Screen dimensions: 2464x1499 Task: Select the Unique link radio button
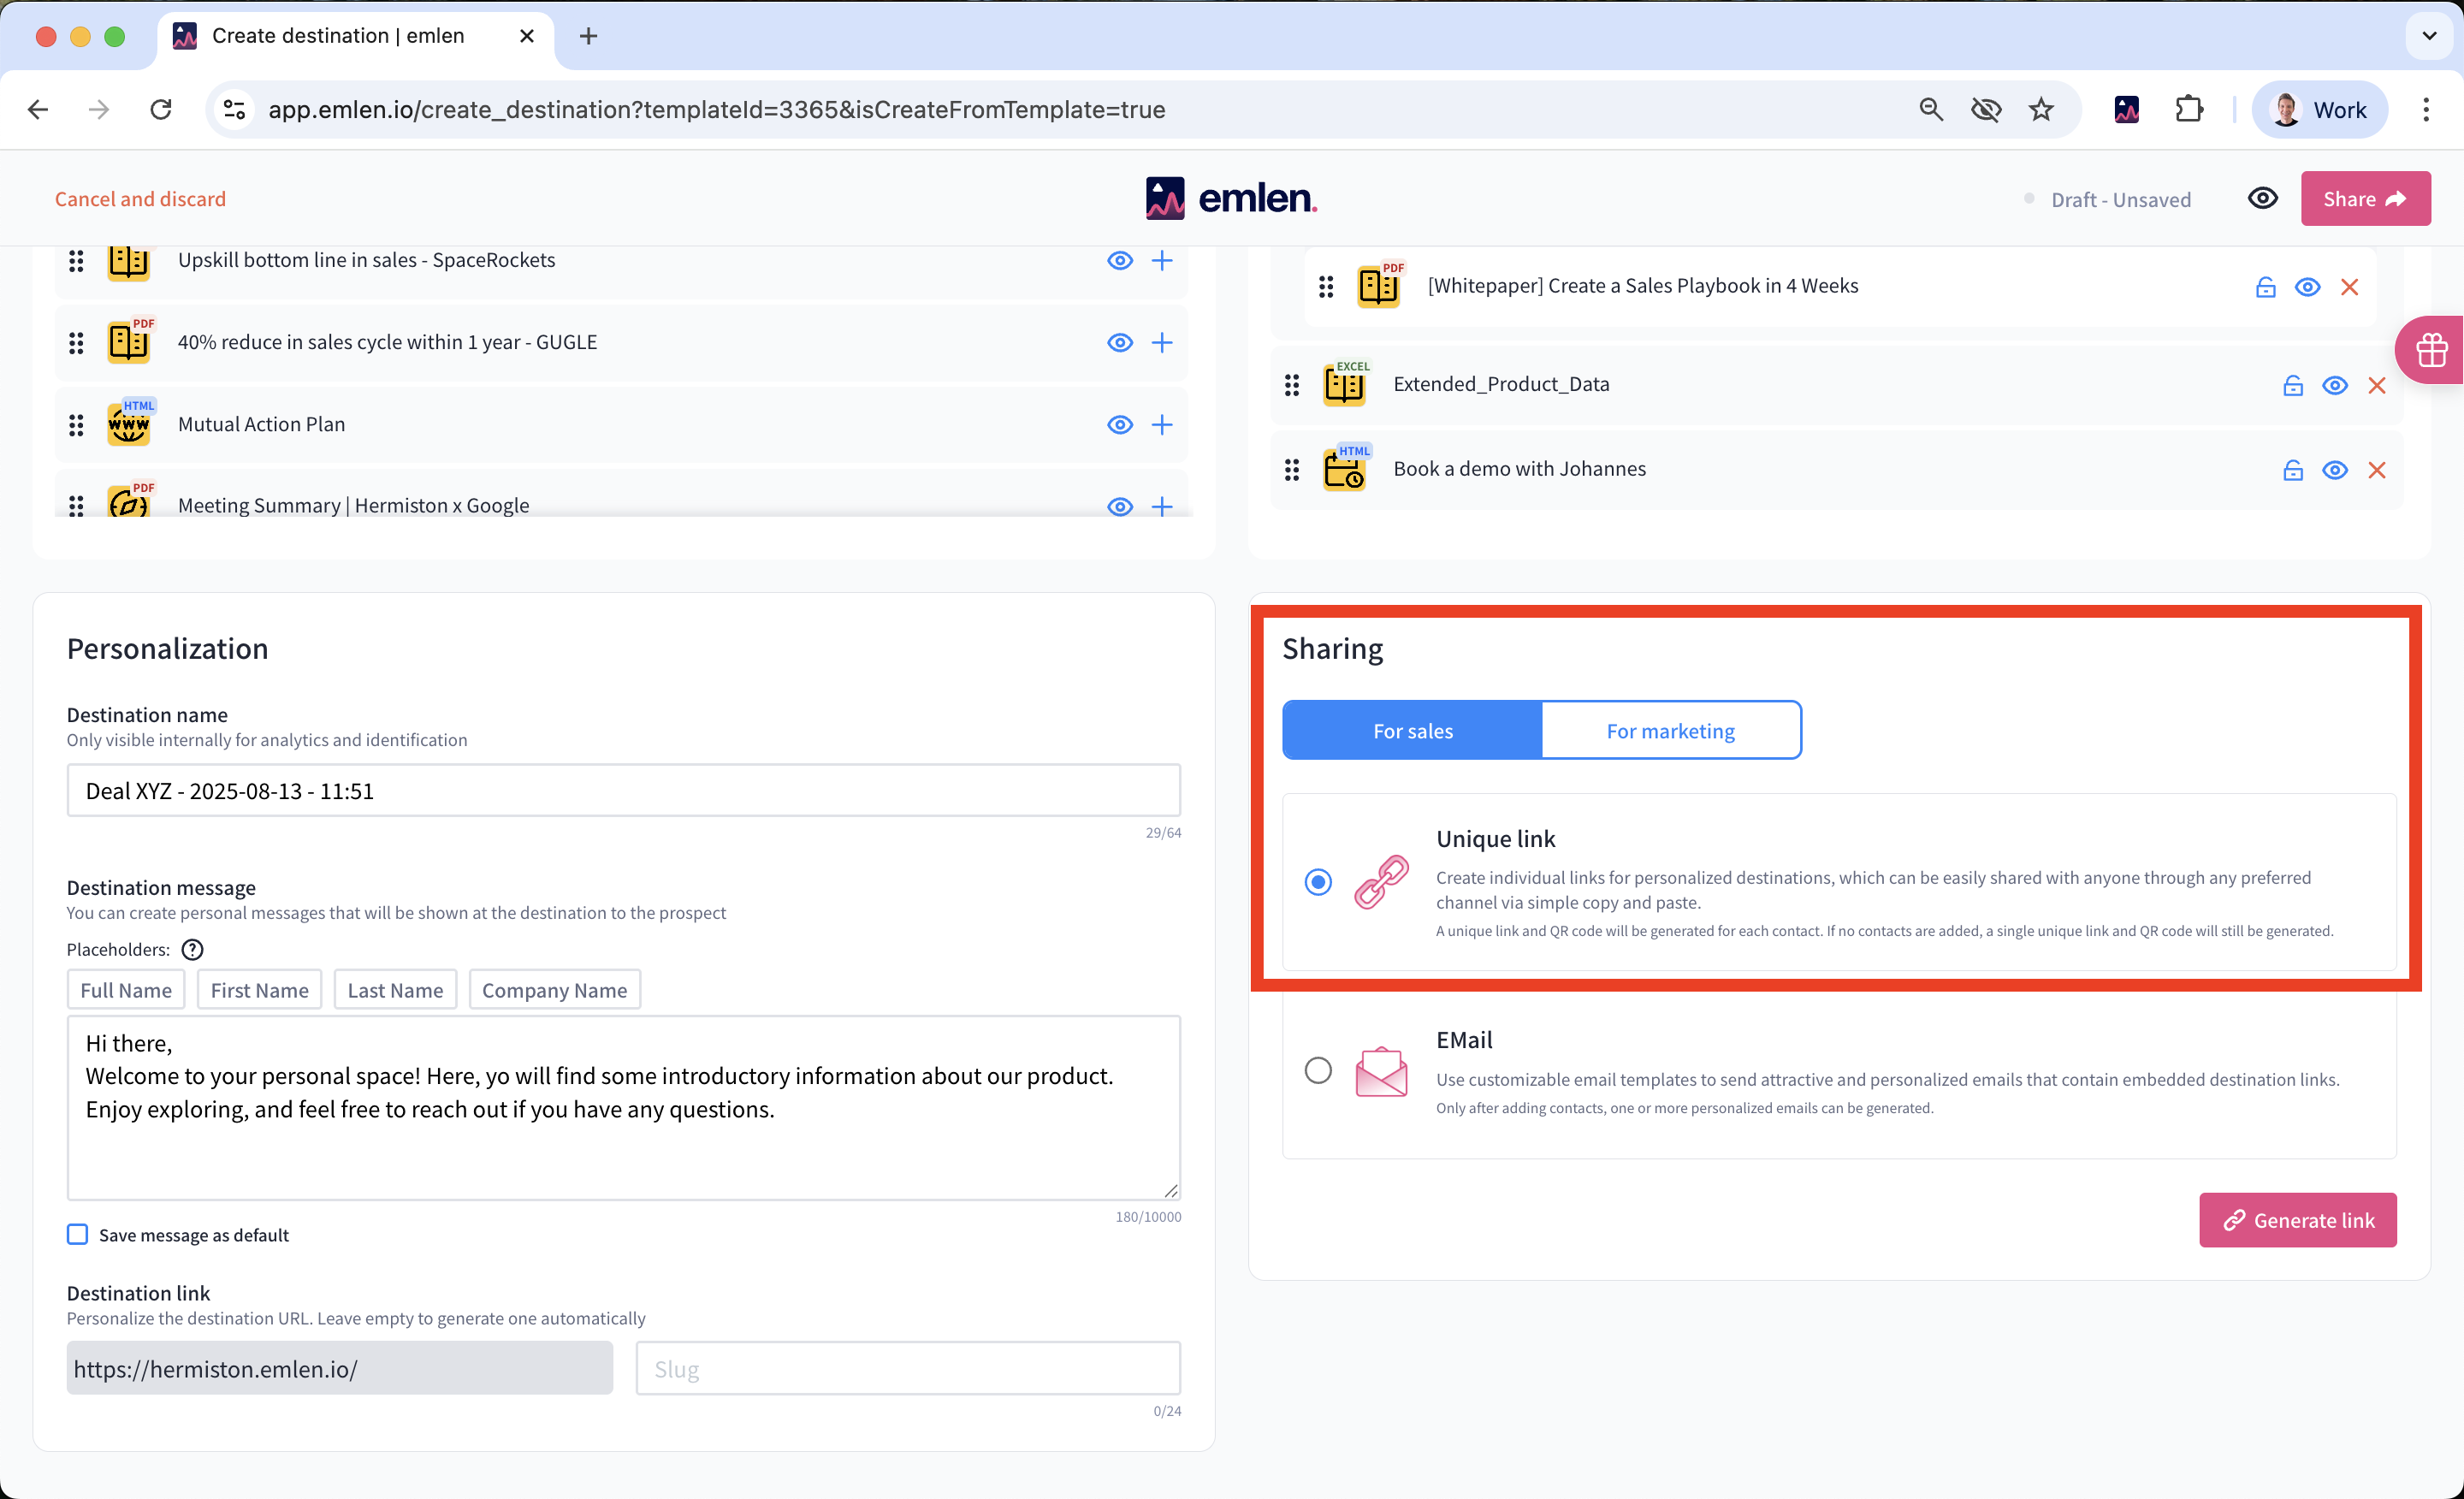[x=1318, y=882]
